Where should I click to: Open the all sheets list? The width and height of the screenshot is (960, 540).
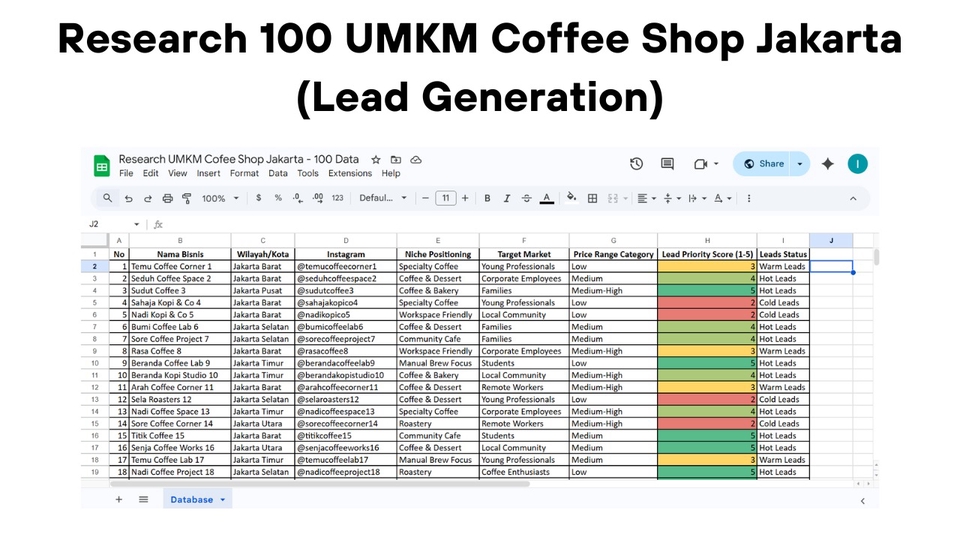[x=143, y=500]
